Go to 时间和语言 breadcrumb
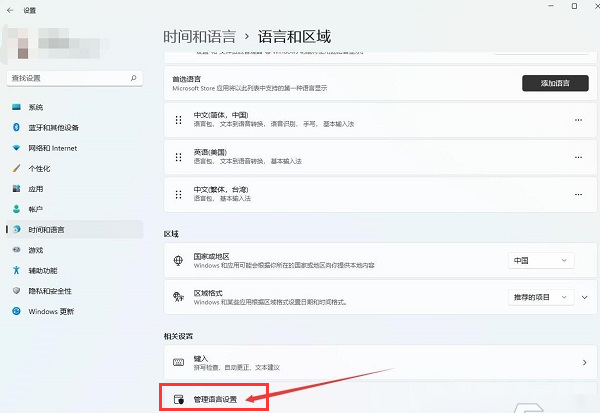The height and width of the screenshot is (413, 600). [x=199, y=37]
